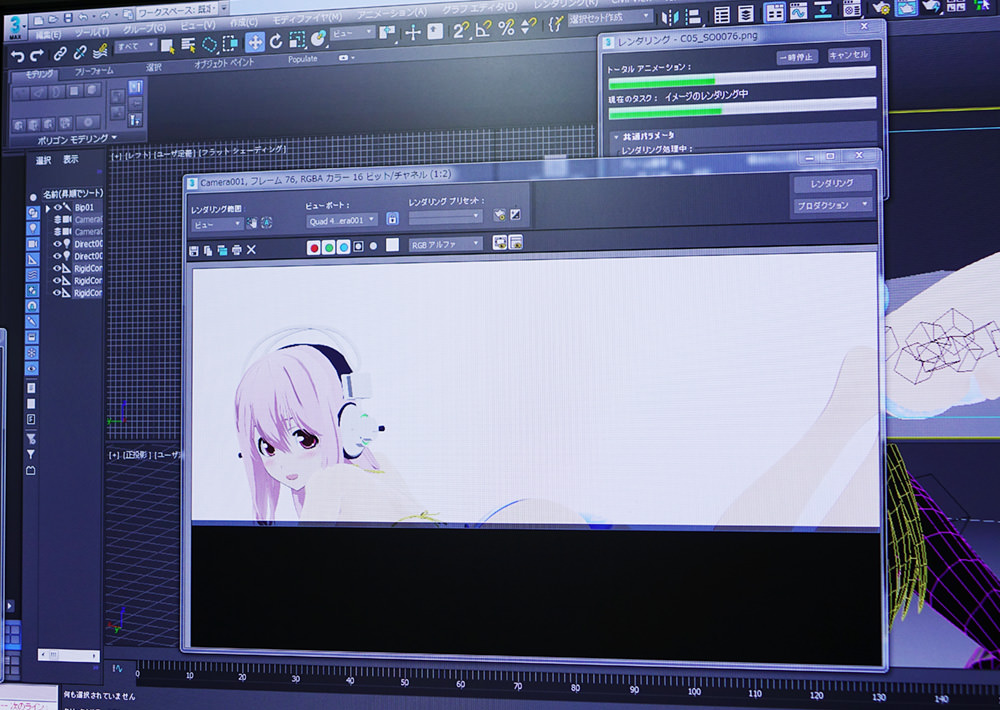Copy rendered image to clipboard
Image resolution: width=1000 pixels, height=710 pixels.
[208, 251]
